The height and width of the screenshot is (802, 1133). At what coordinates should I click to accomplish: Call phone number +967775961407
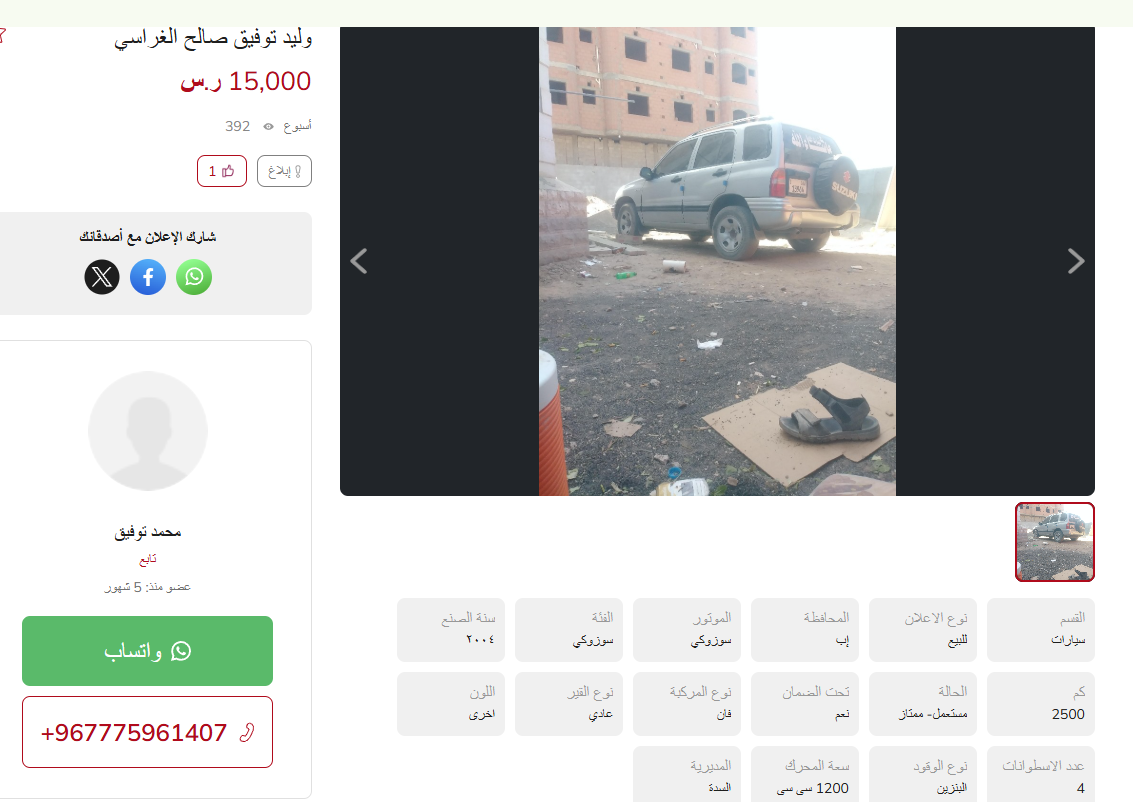pyautogui.click(x=147, y=732)
